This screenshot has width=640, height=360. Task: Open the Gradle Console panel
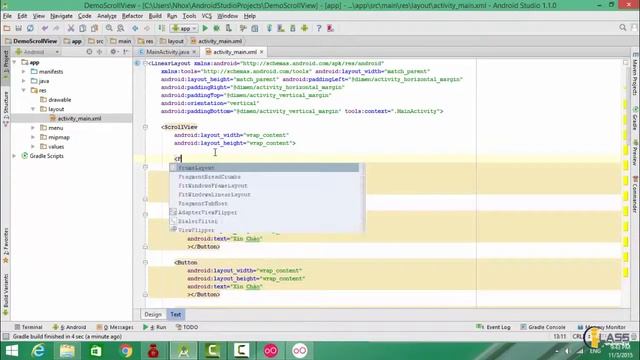543,327
